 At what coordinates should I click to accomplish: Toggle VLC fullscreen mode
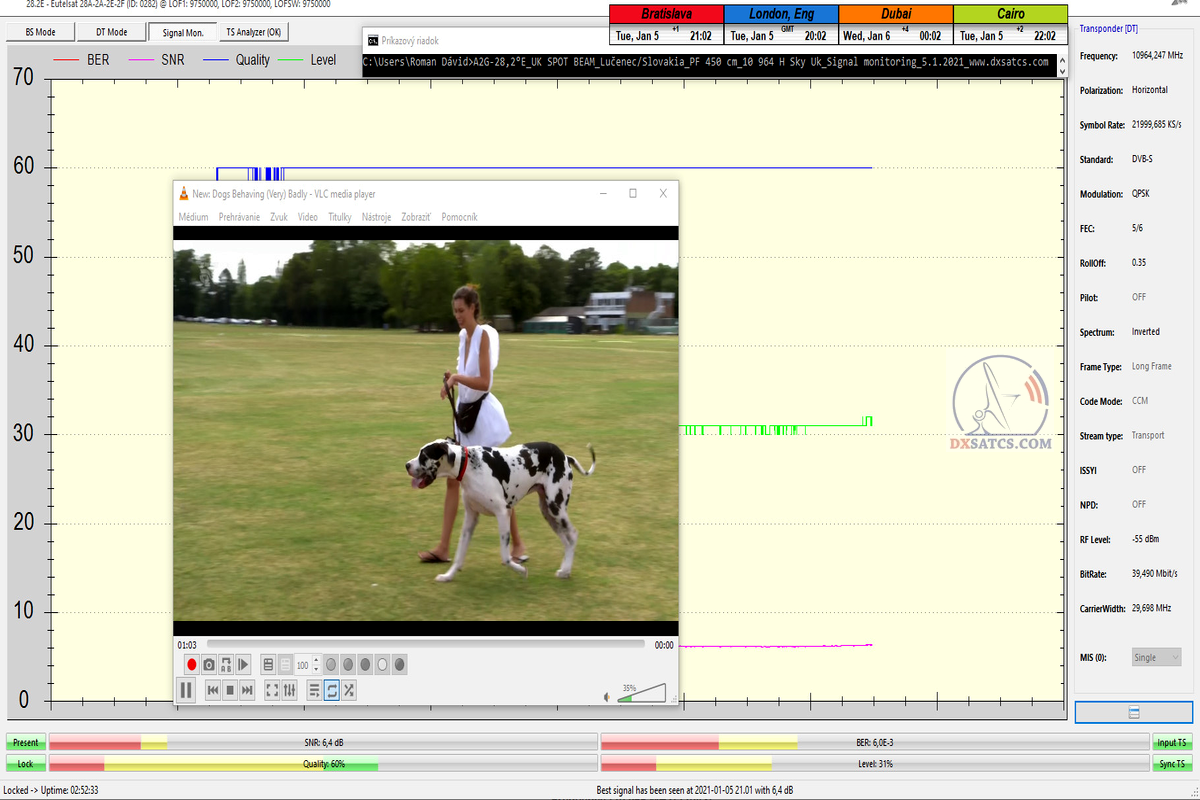tap(272, 690)
